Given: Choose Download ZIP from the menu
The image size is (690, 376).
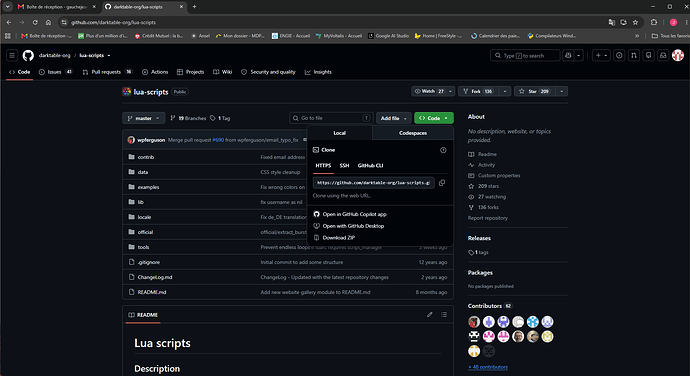Looking at the screenshot, I should click(338, 238).
